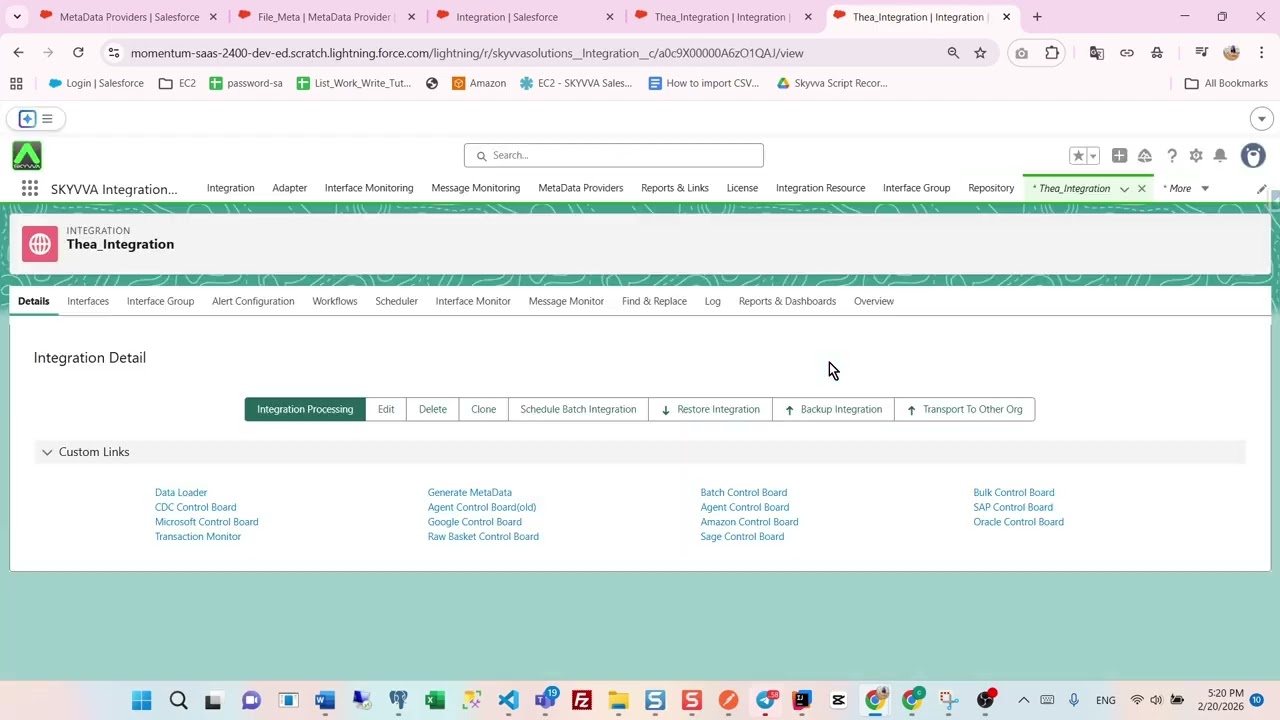Open the favorites star in Salesforce header
The height and width of the screenshot is (720, 1280).
(1078, 155)
